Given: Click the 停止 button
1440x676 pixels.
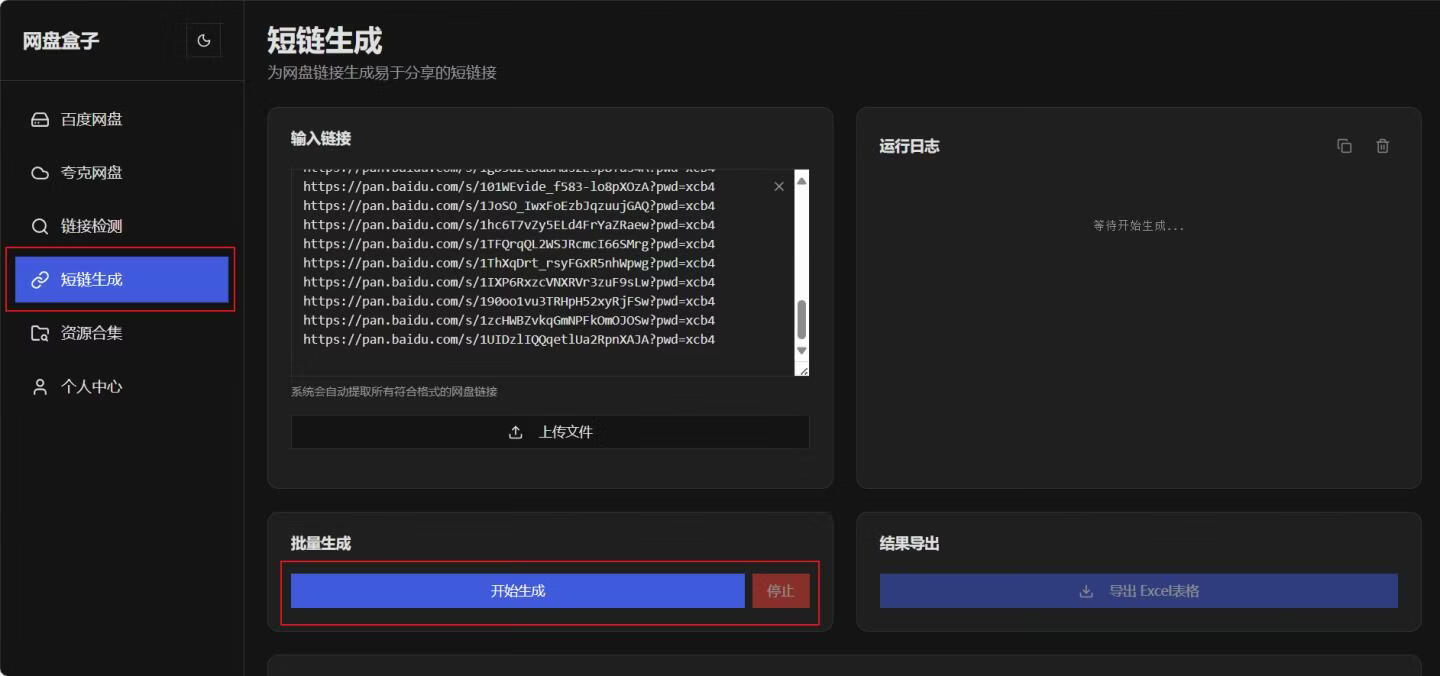Looking at the screenshot, I should (x=781, y=591).
